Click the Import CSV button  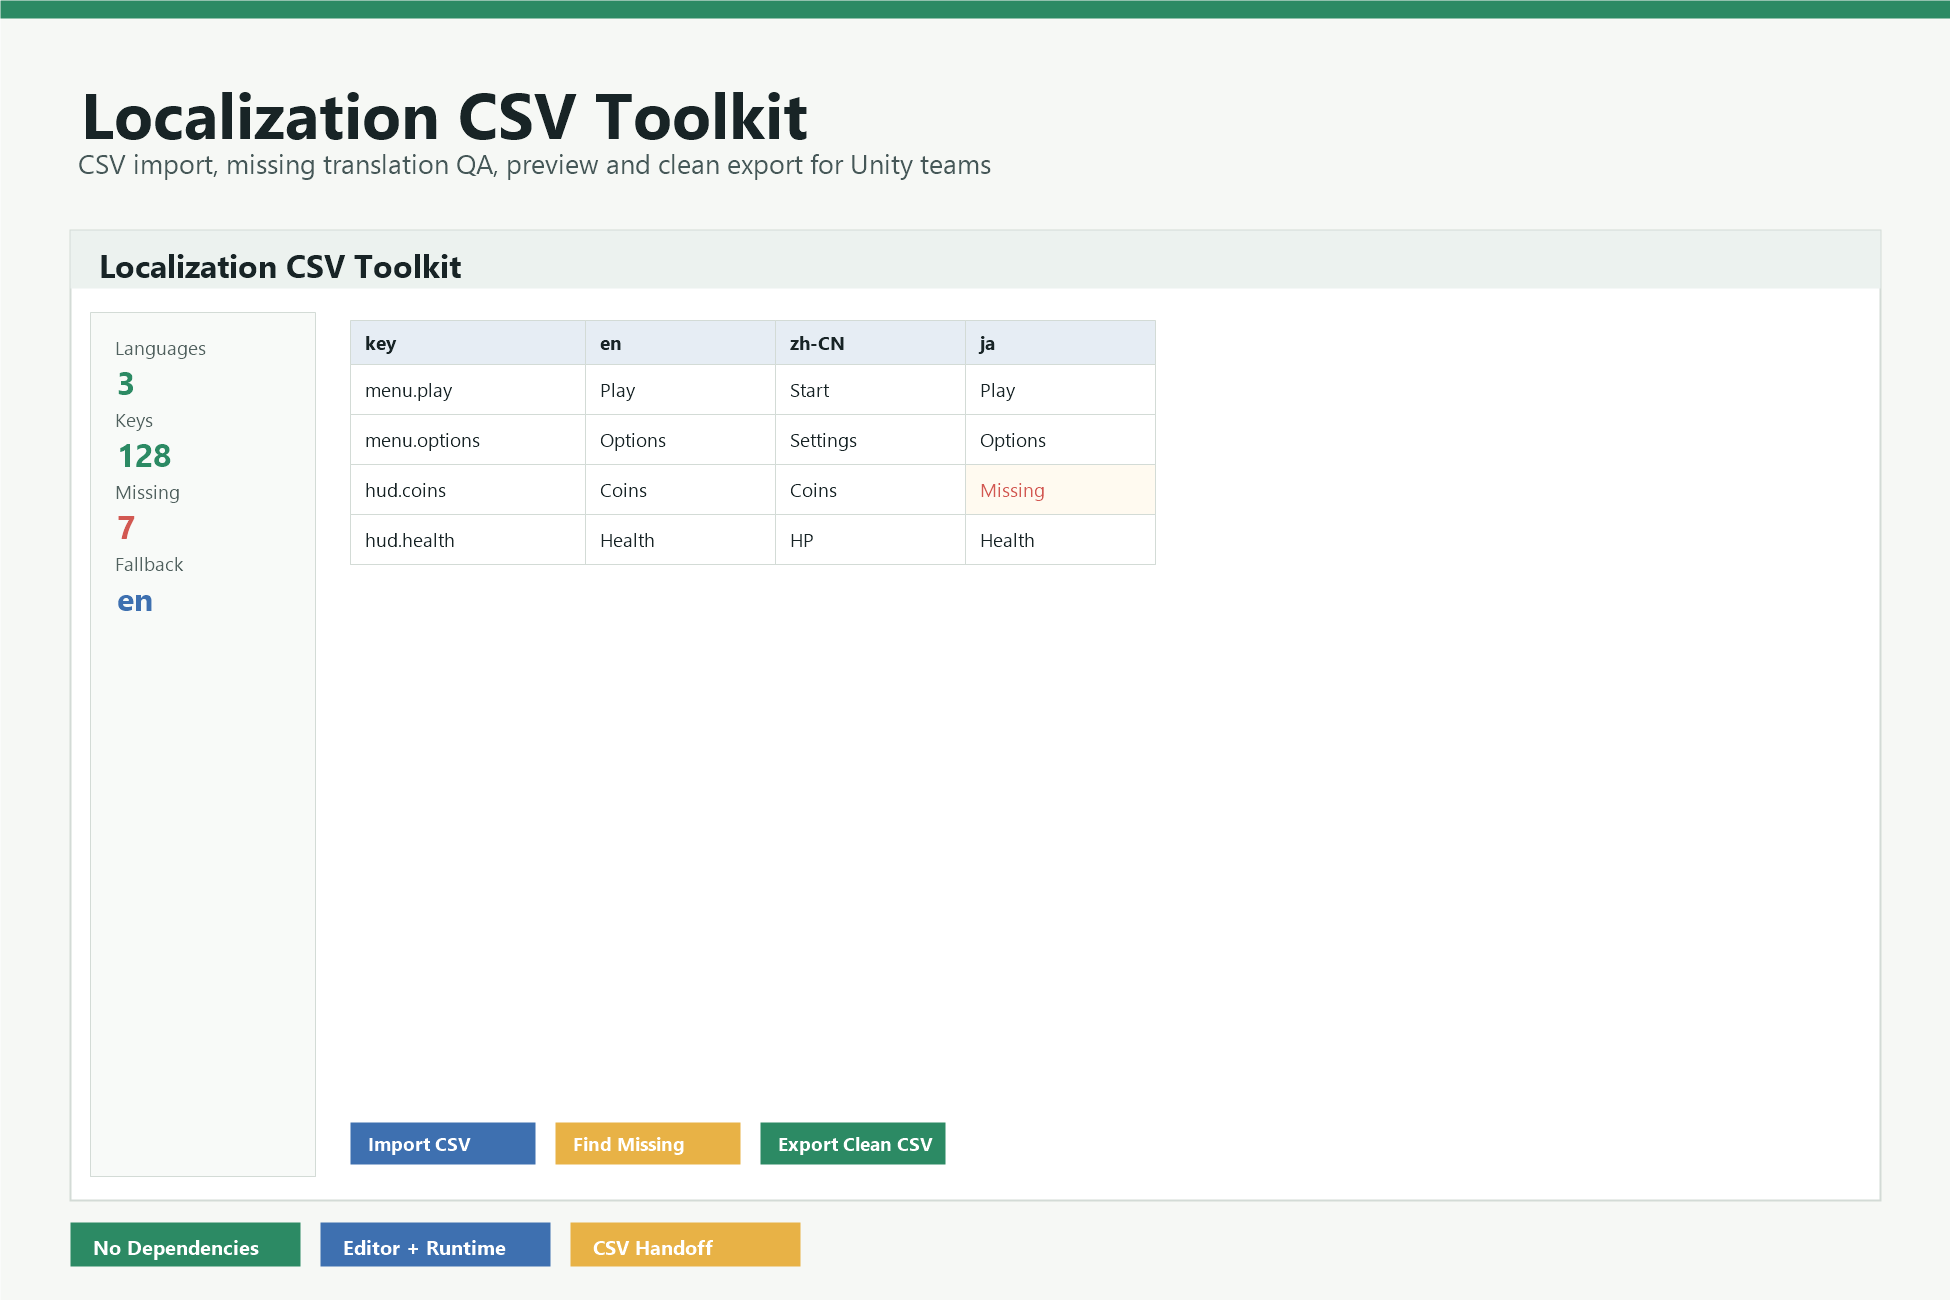pyautogui.click(x=442, y=1143)
